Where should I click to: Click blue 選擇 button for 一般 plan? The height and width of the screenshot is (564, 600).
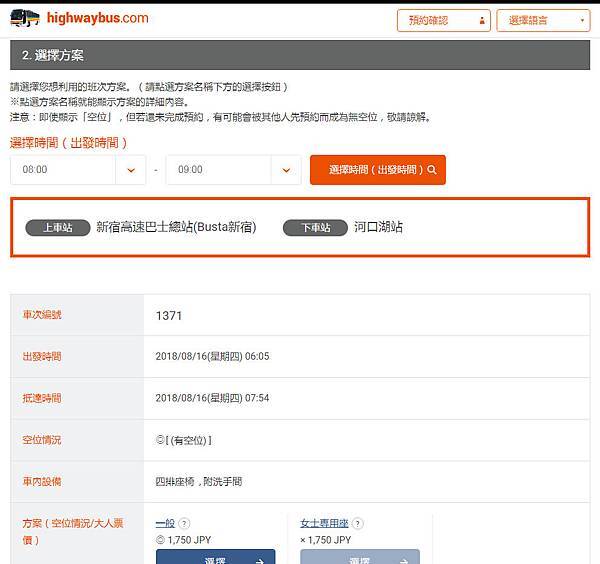(215, 557)
